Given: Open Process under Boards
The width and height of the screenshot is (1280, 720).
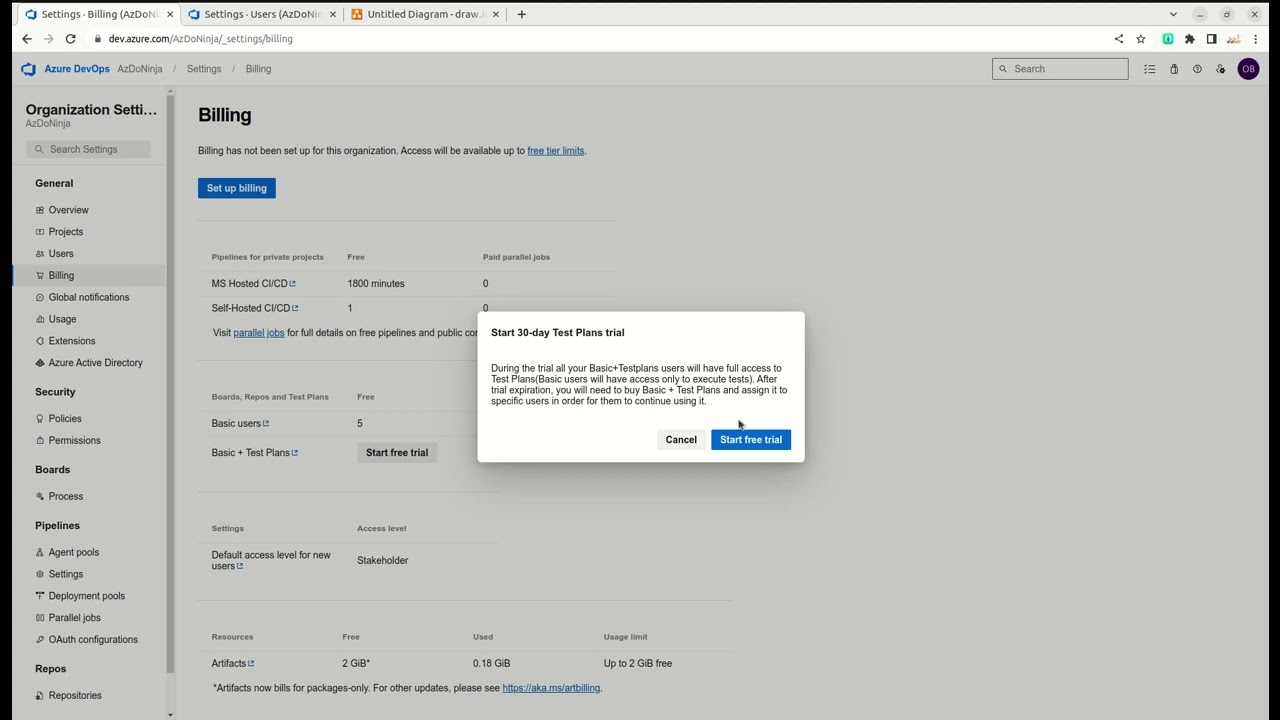Looking at the screenshot, I should (66, 497).
